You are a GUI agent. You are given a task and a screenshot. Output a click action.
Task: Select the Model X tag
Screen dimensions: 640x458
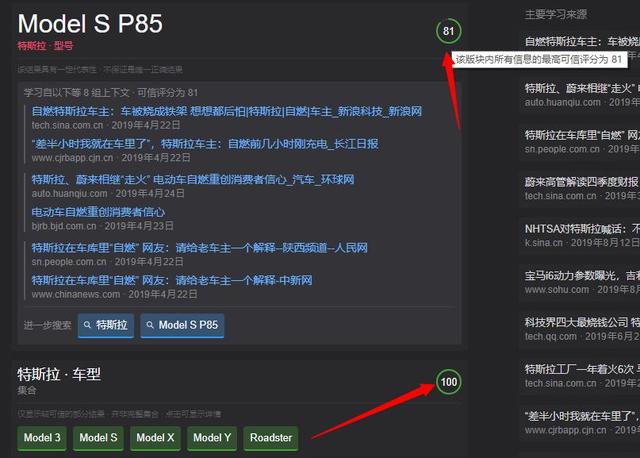[155, 438]
